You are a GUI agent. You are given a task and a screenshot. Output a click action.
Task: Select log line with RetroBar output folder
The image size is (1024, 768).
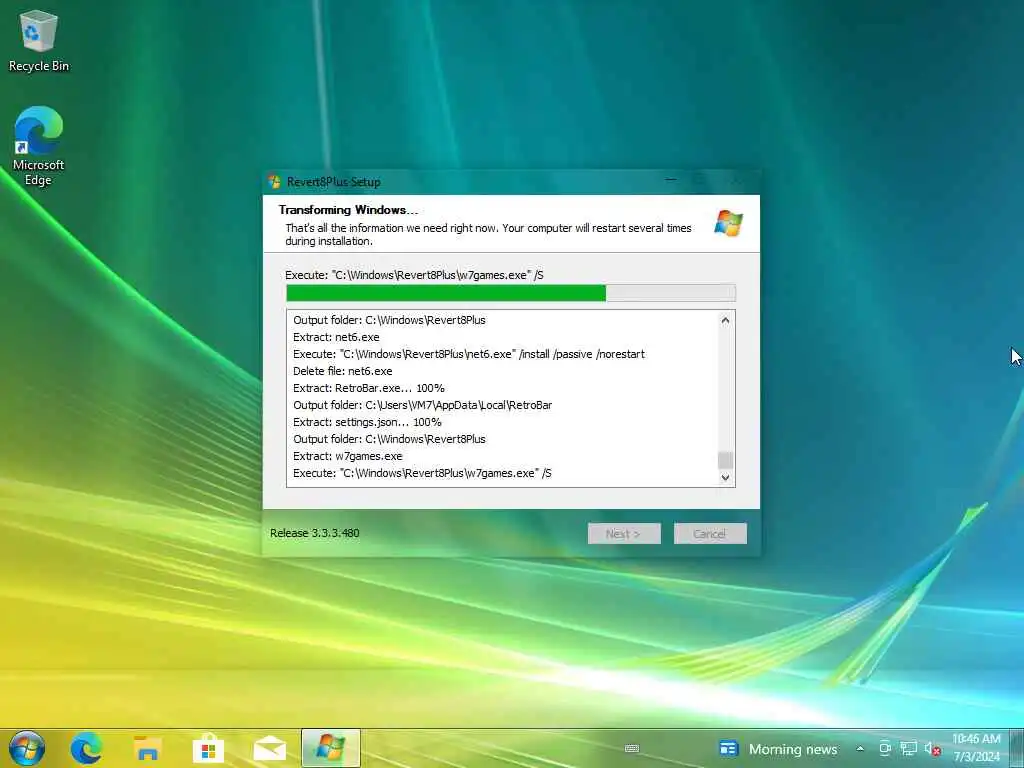pos(423,405)
